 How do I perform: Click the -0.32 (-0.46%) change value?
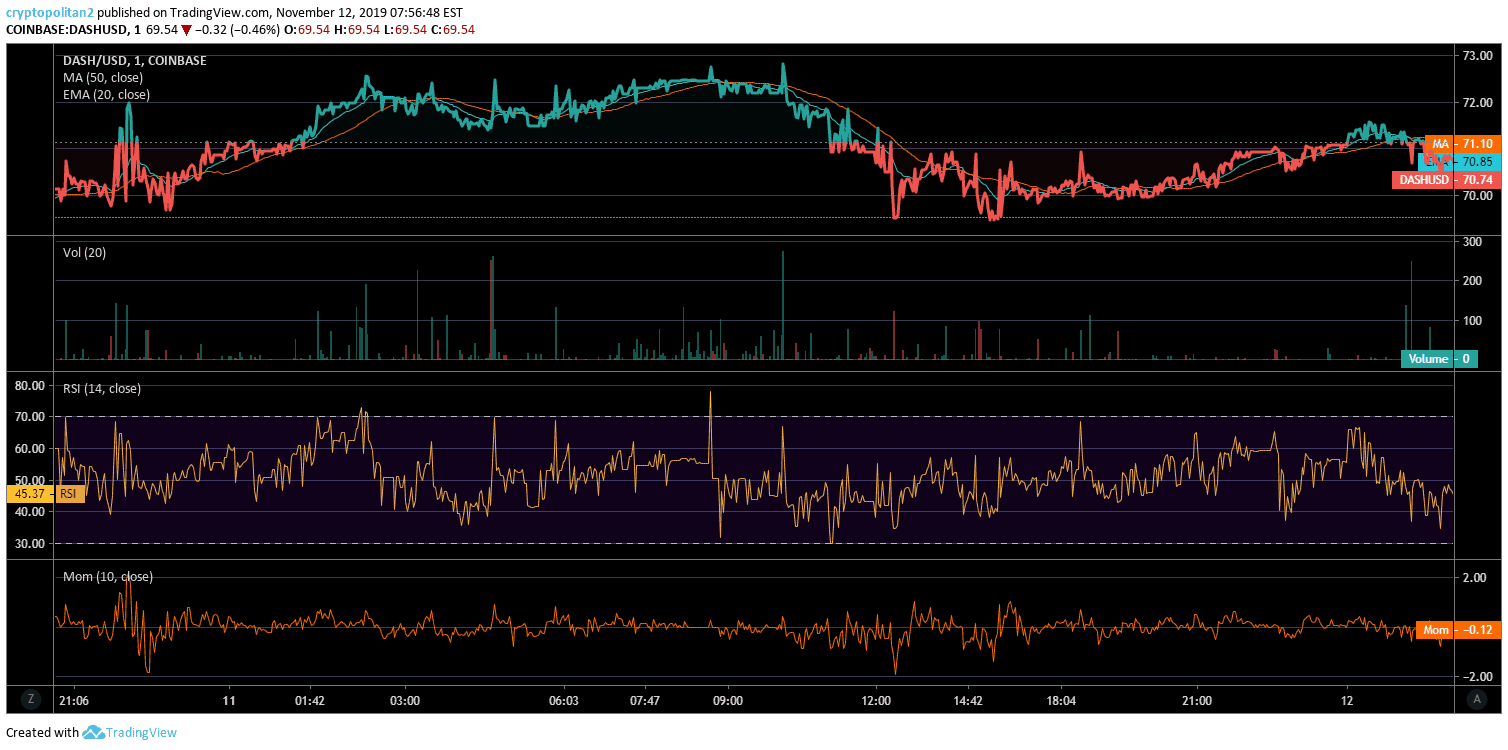[x=238, y=30]
